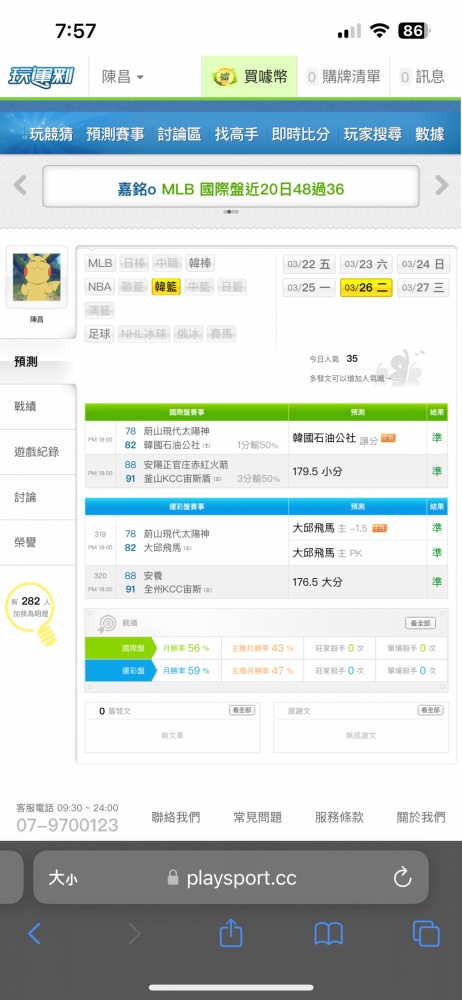Click 全州KCC宙斯 team name

pos(172,589)
